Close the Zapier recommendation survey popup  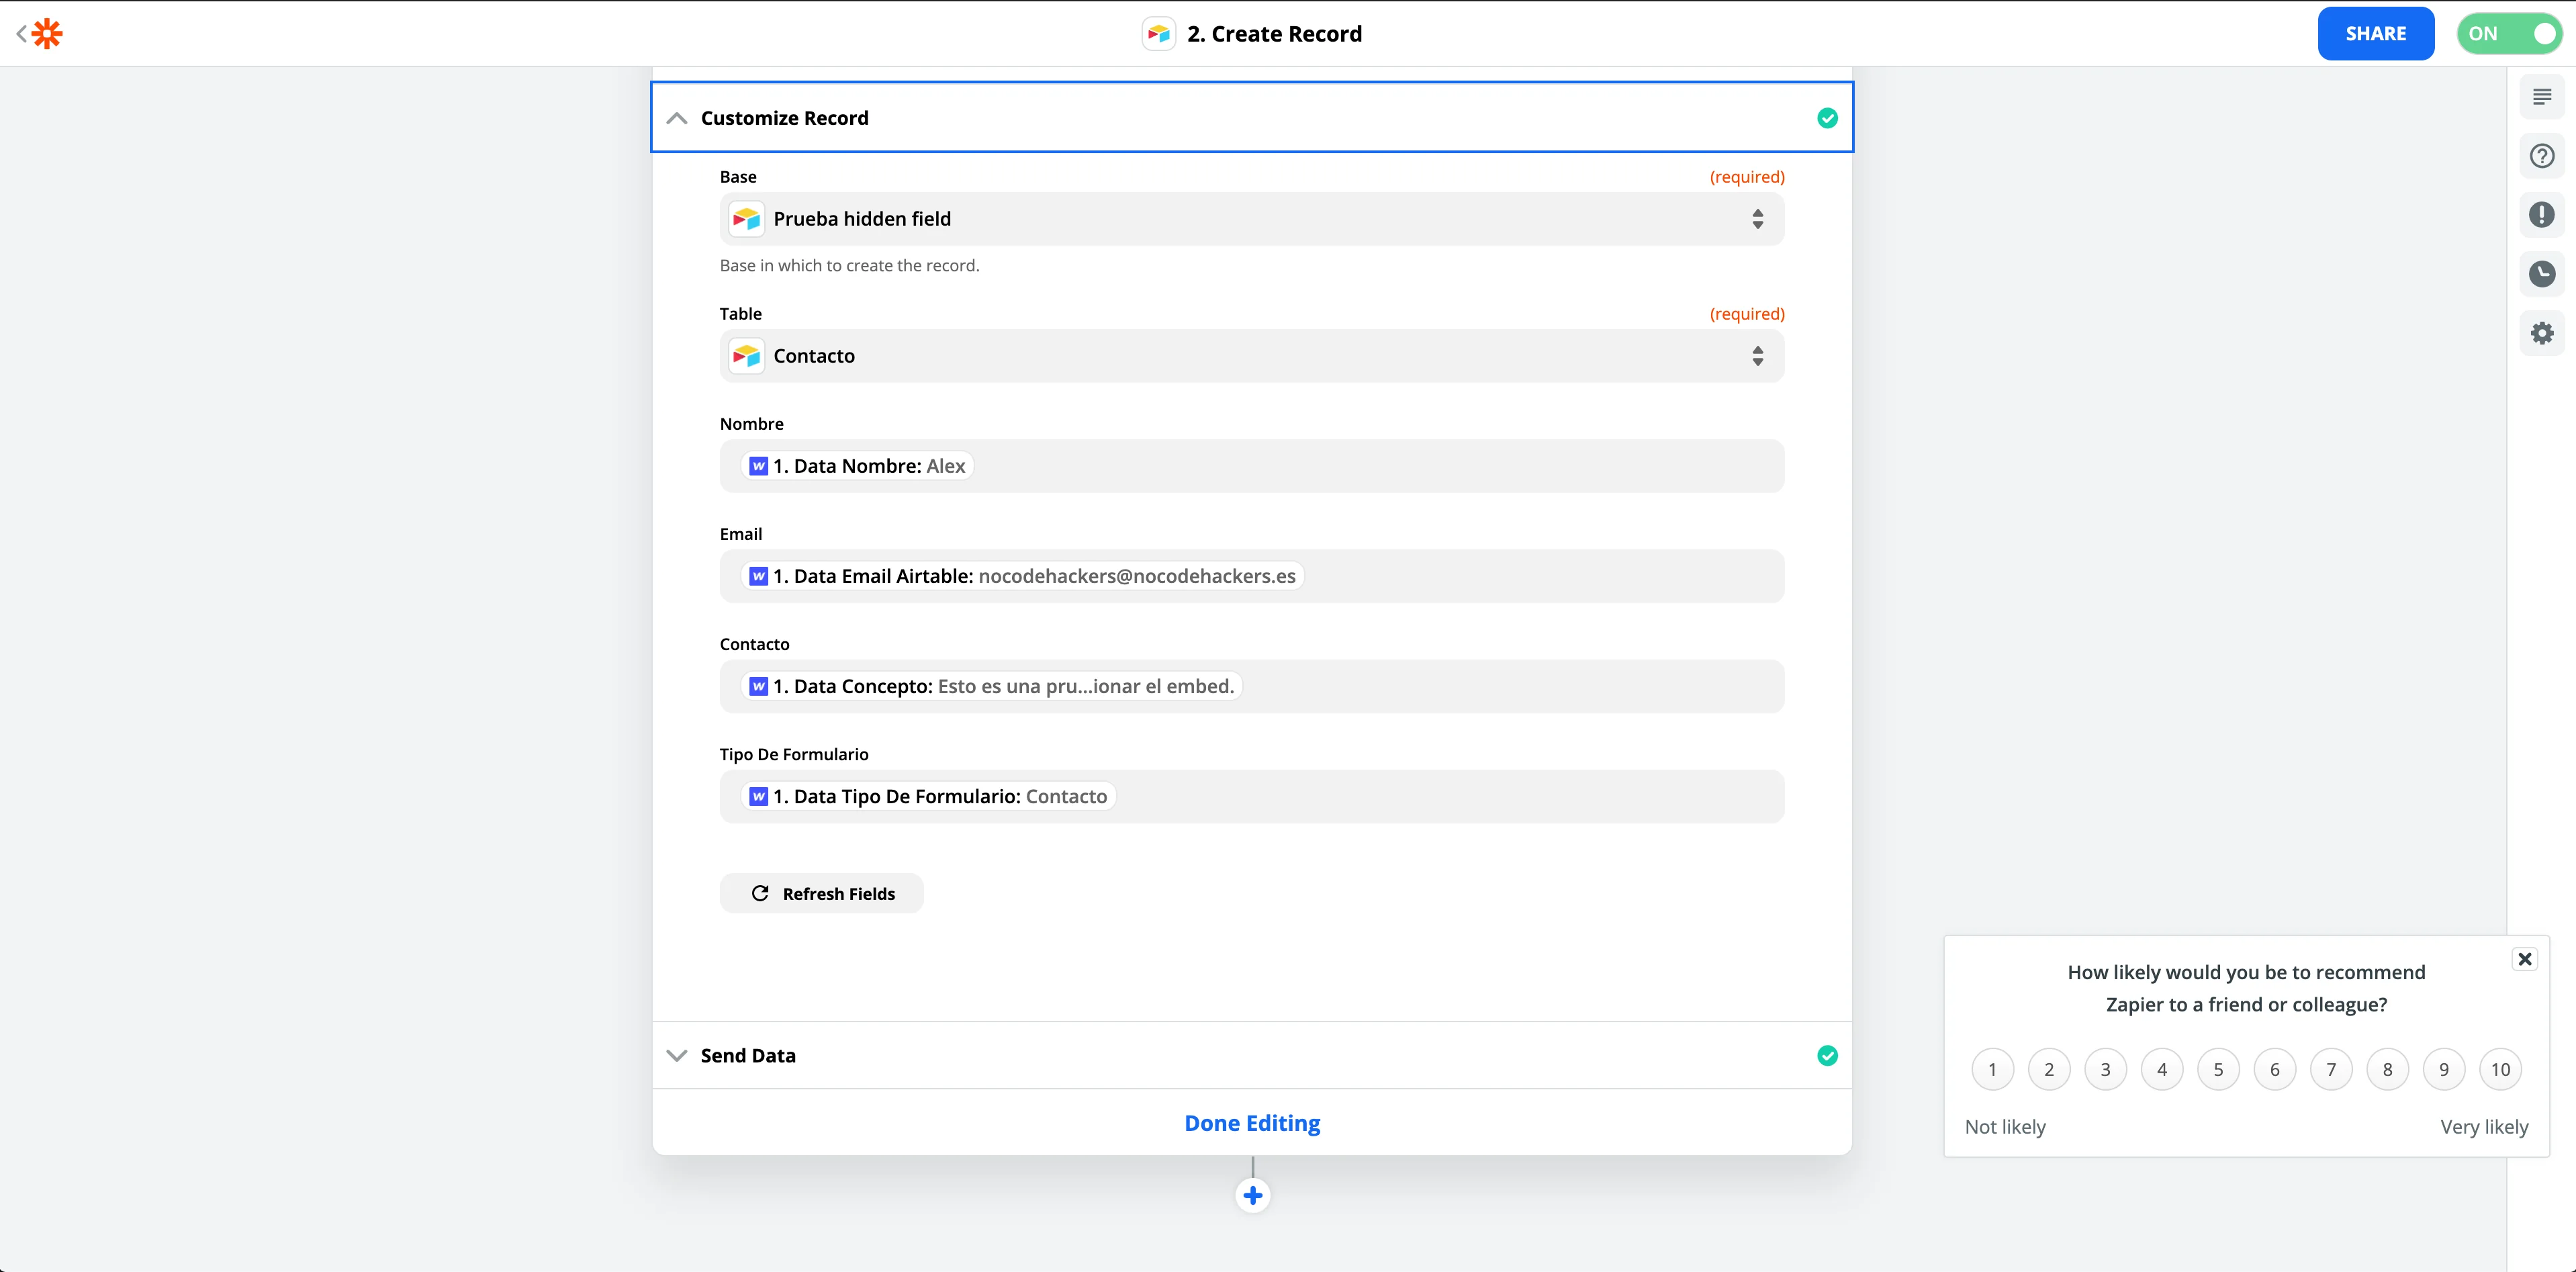2524,959
